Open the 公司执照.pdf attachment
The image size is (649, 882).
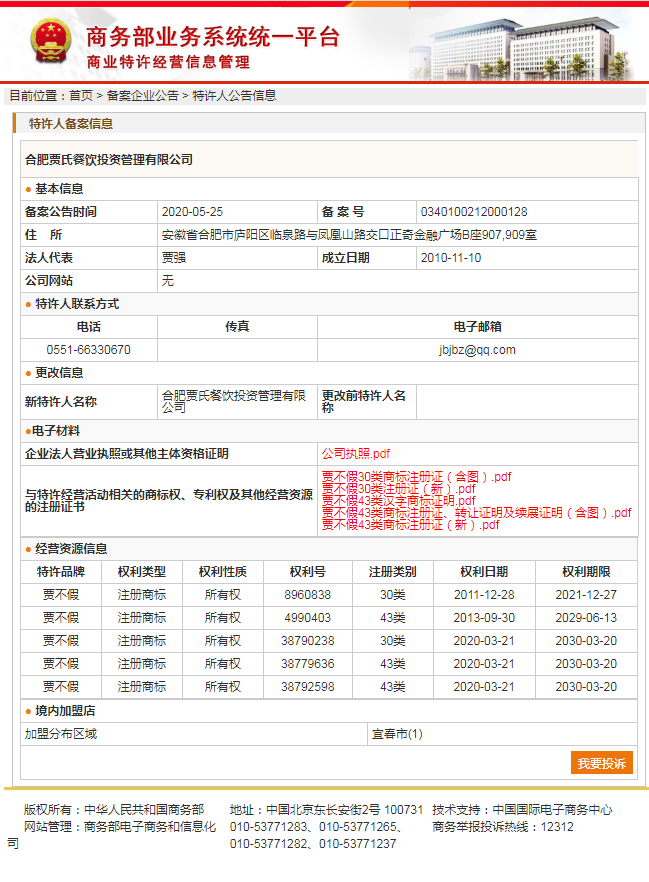pos(355,454)
